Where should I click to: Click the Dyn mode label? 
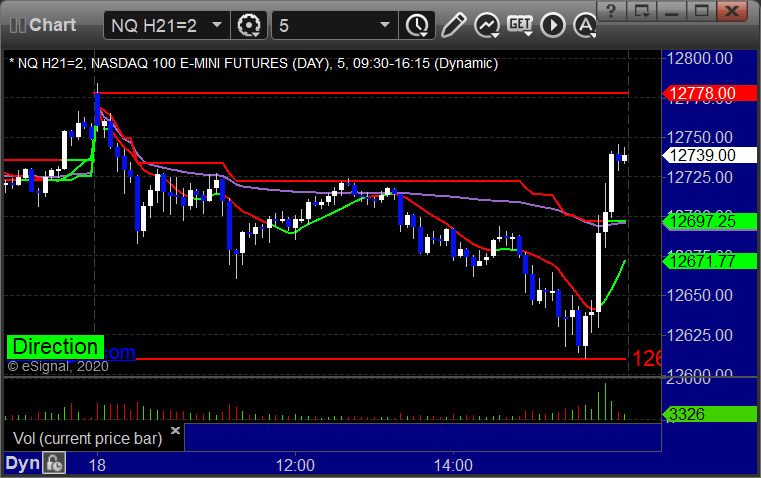22,463
